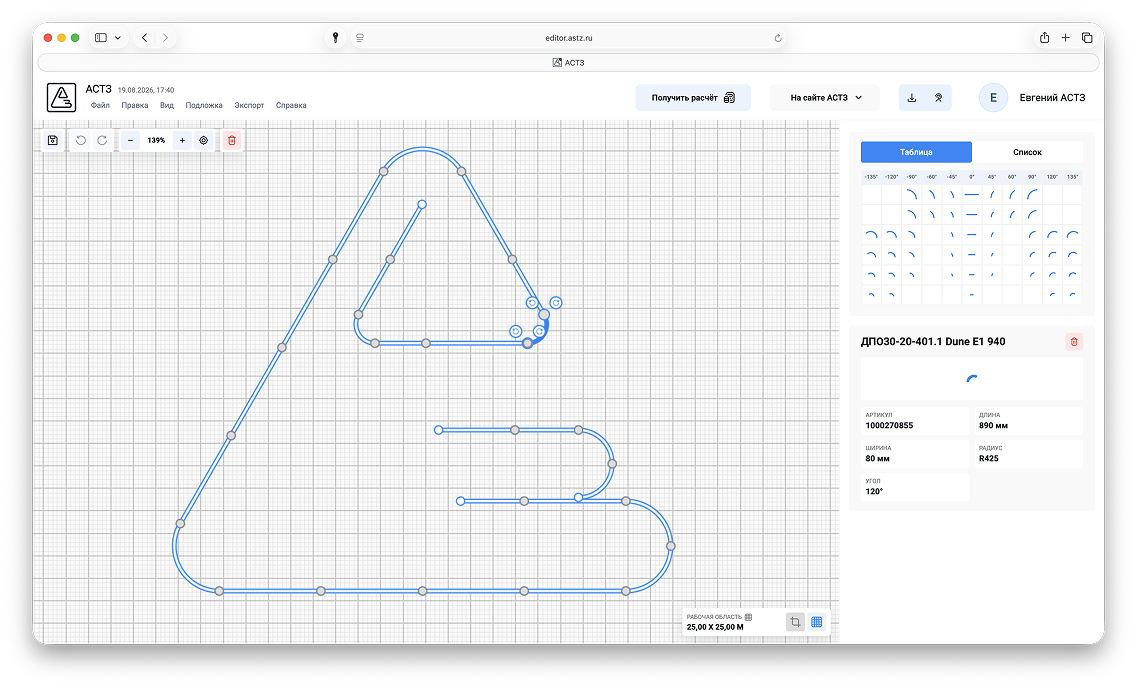Redo the last undone action
The height and width of the screenshot is (688, 1137).
point(102,141)
